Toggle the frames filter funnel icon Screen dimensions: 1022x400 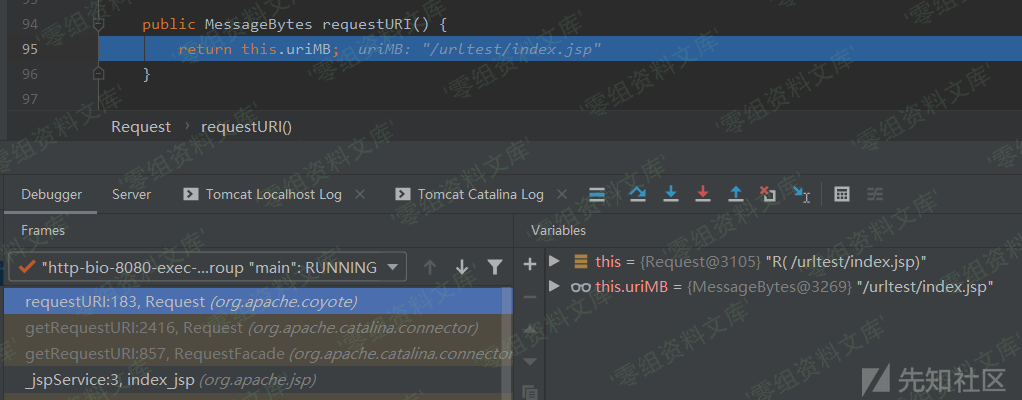point(494,267)
